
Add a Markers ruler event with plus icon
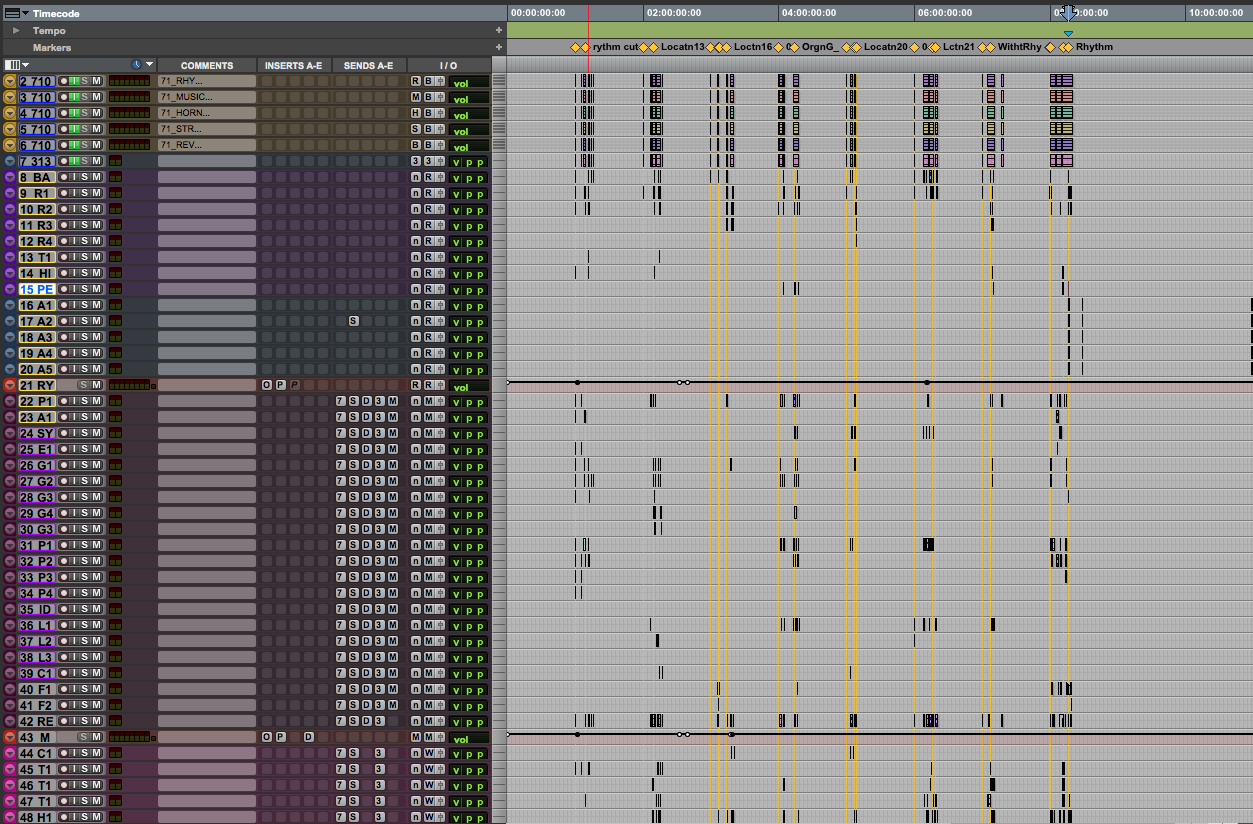pos(499,47)
